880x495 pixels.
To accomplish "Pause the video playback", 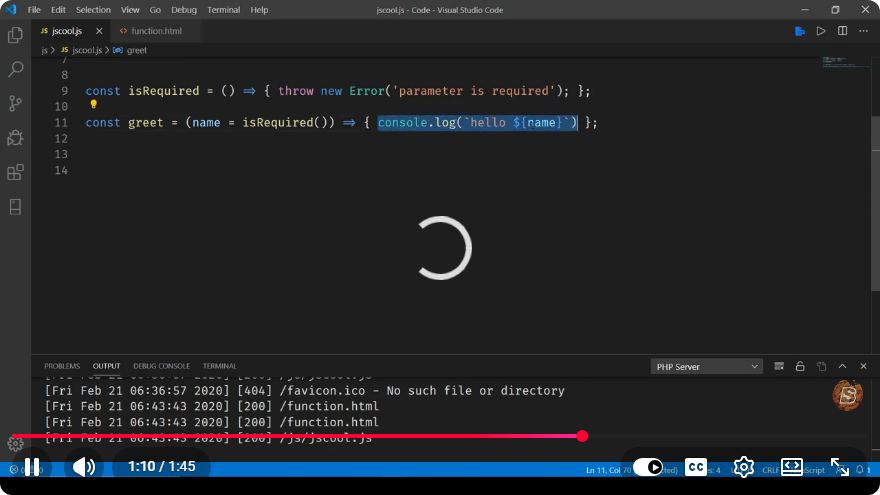I will click(x=32, y=467).
